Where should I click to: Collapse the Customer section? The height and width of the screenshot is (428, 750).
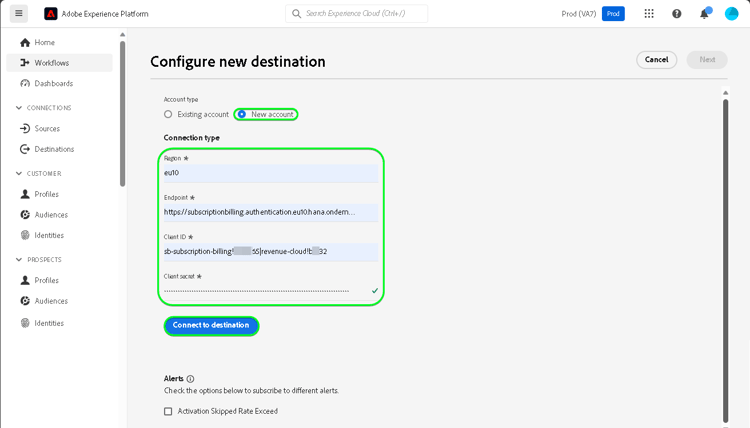(19, 173)
